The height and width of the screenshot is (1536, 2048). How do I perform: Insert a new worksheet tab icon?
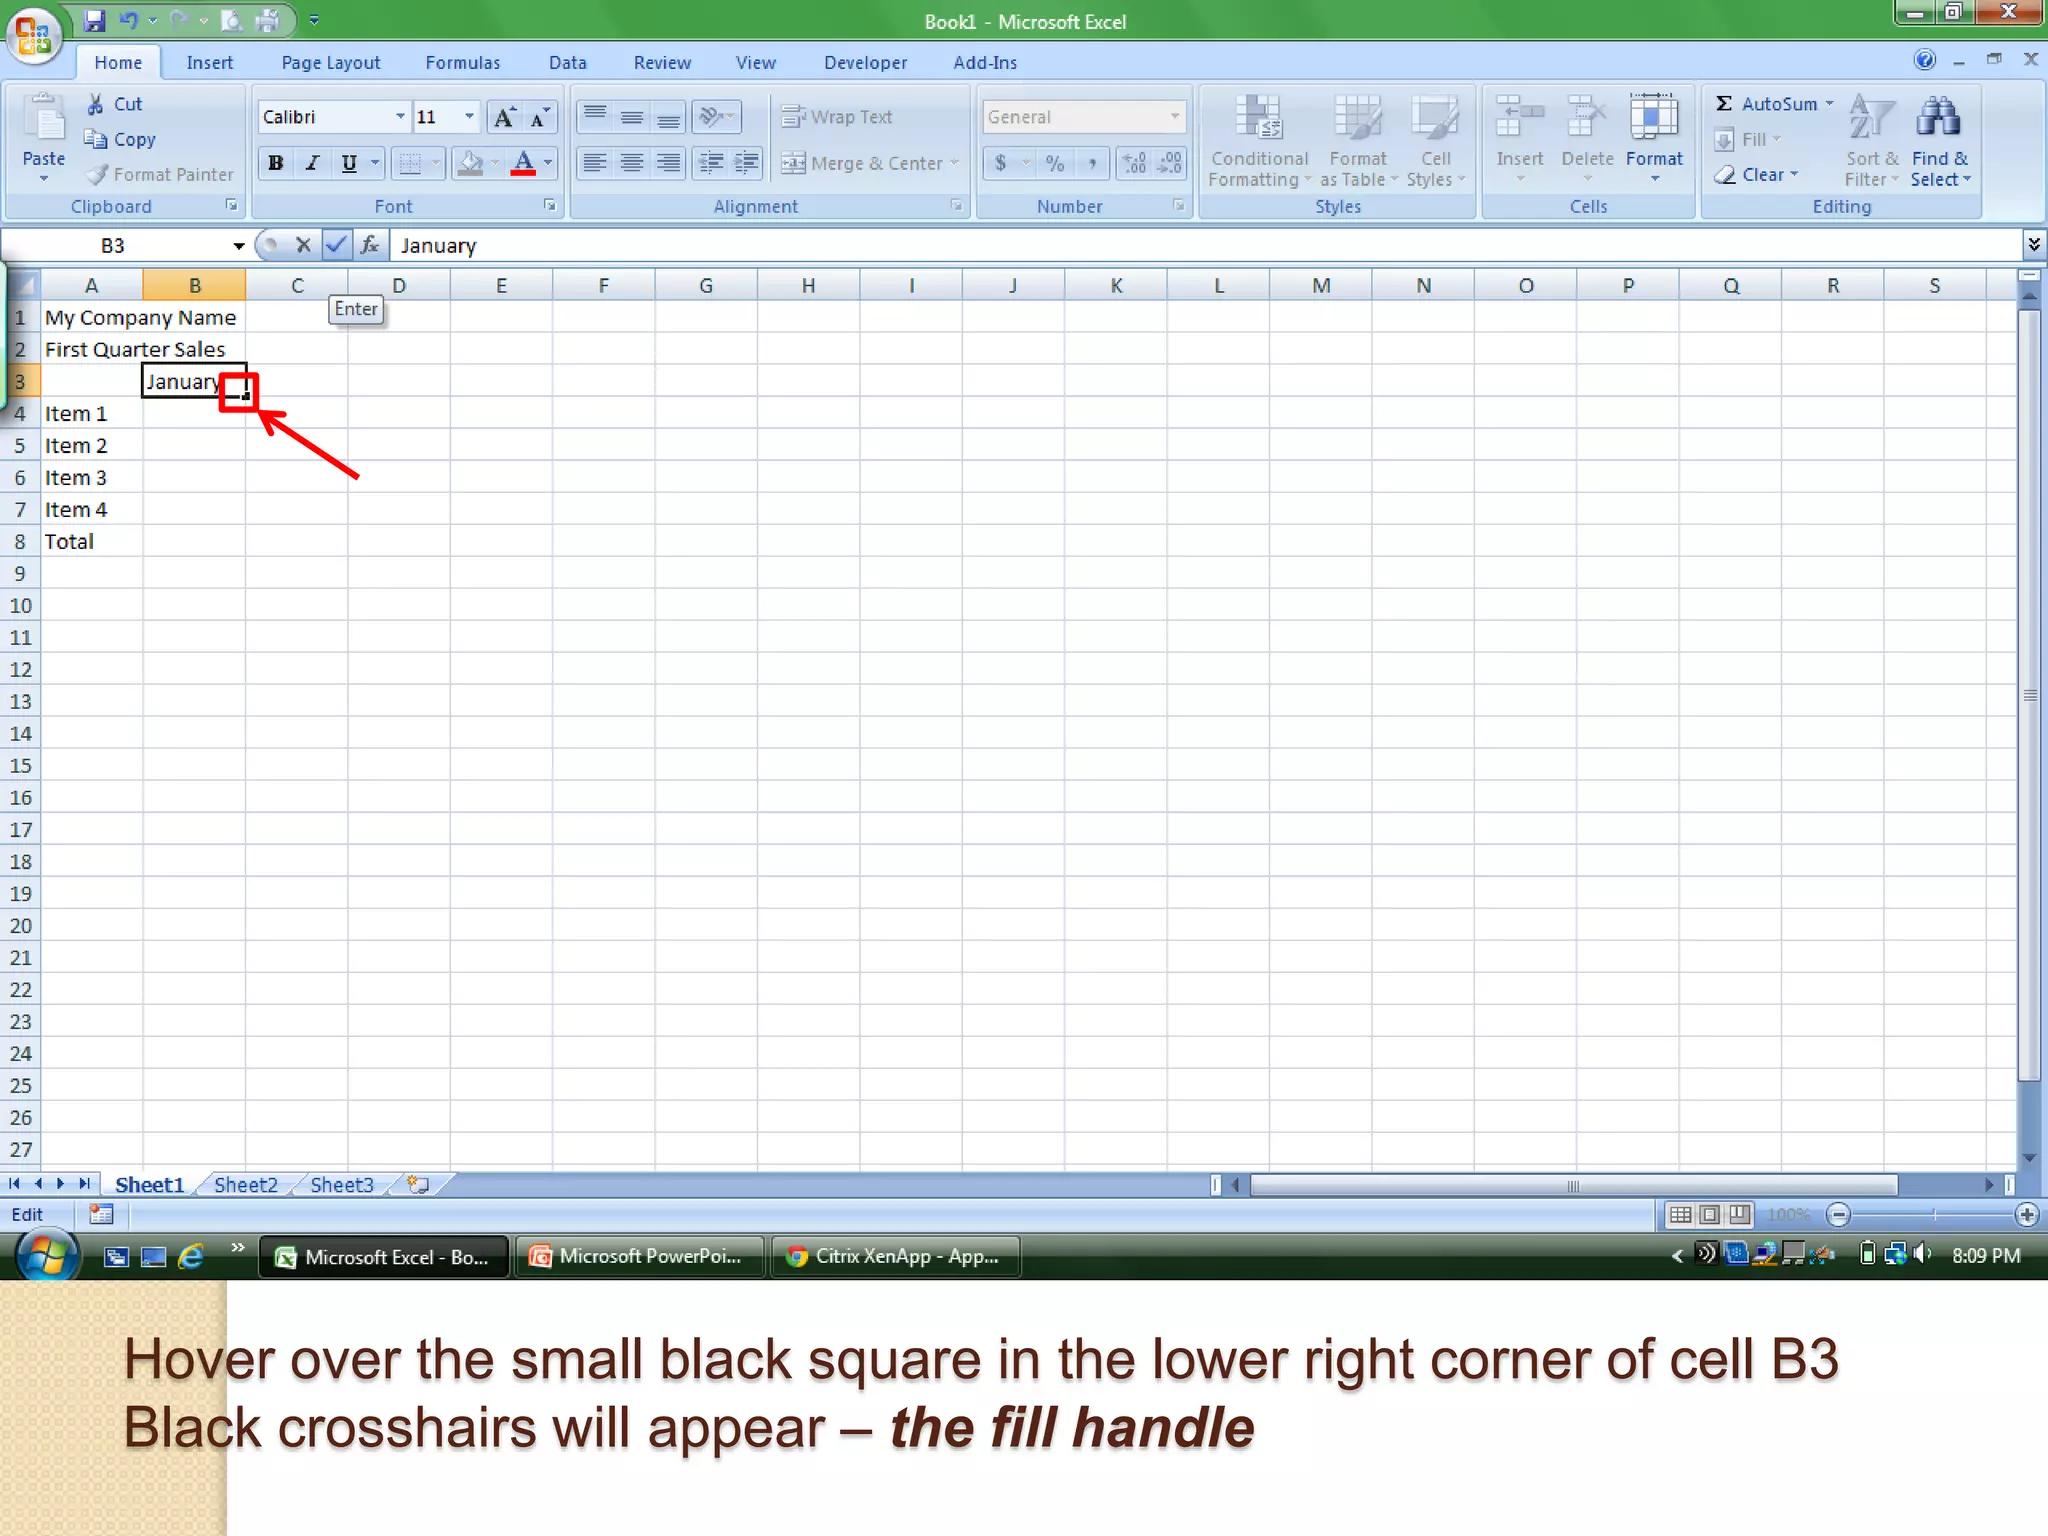418,1185
